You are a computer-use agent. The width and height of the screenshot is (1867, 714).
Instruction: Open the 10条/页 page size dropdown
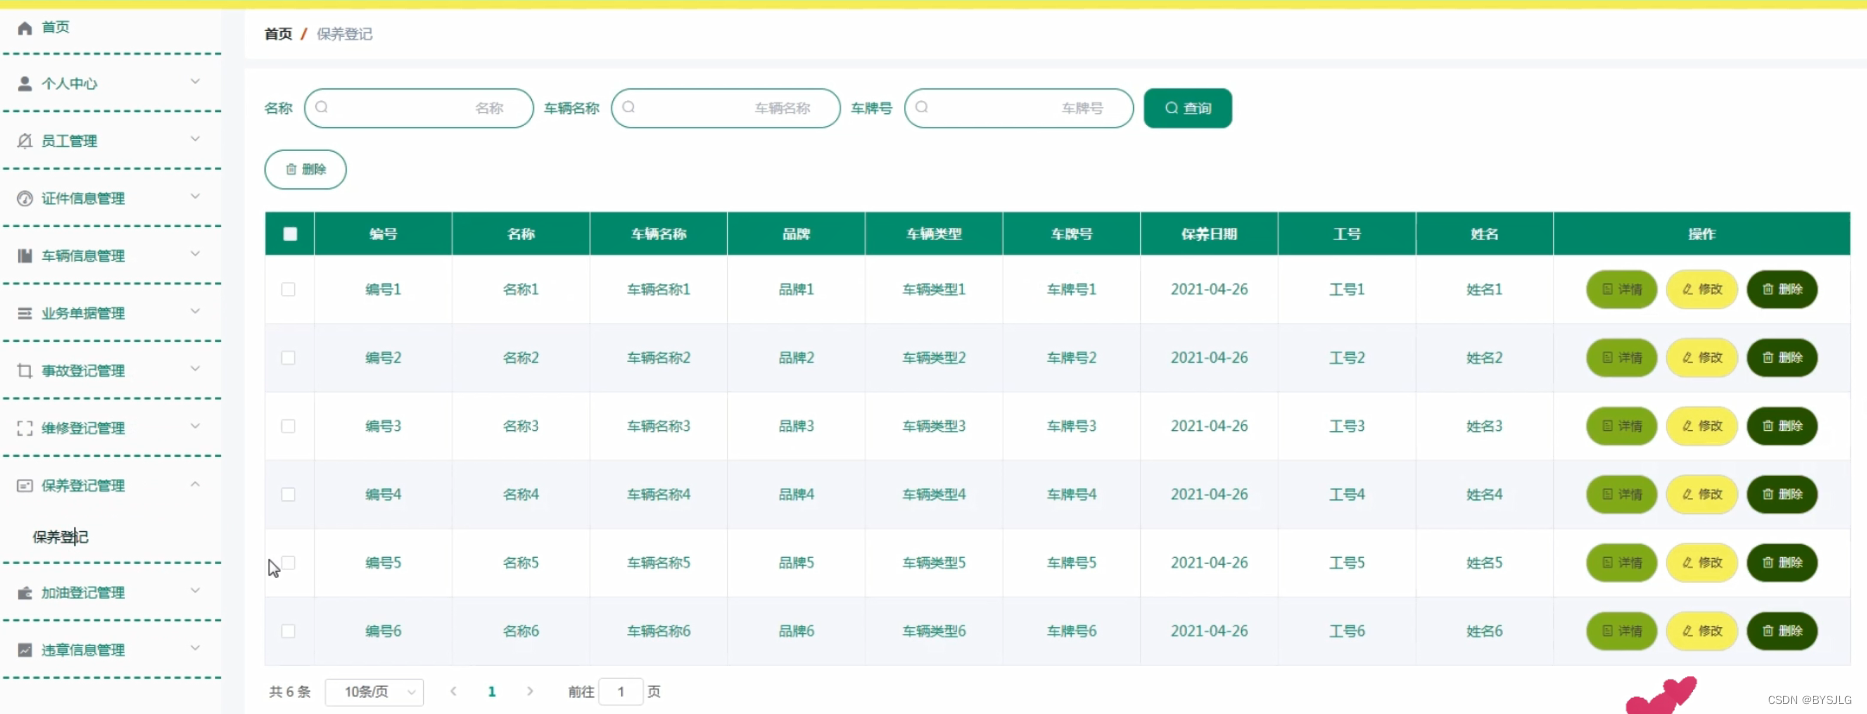click(375, 692)
